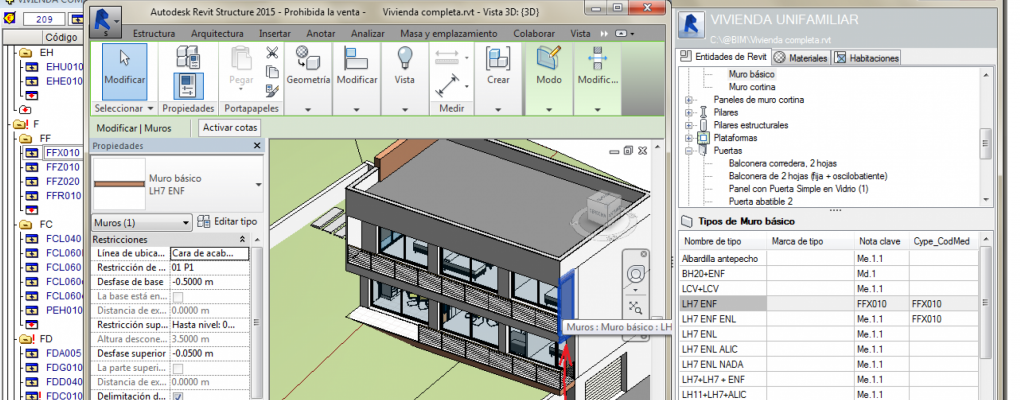This screenshot has width=1020, height=400.
Task: Click the Puertas door icon in tree
Action: (x=703, y=150)
